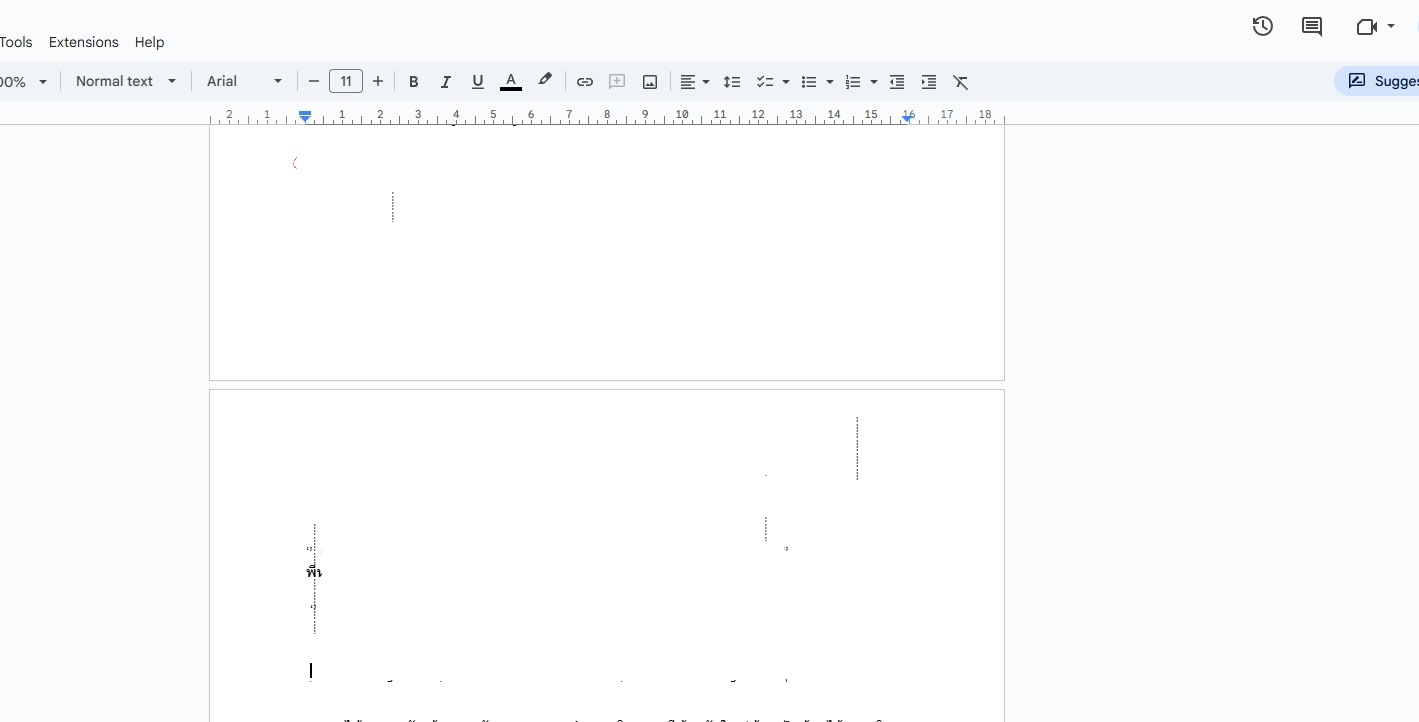This screenshot has height=722, width=1419.
Task: Increase font size with the plus button
Action: pyautogui.click(x=378, y=81)
